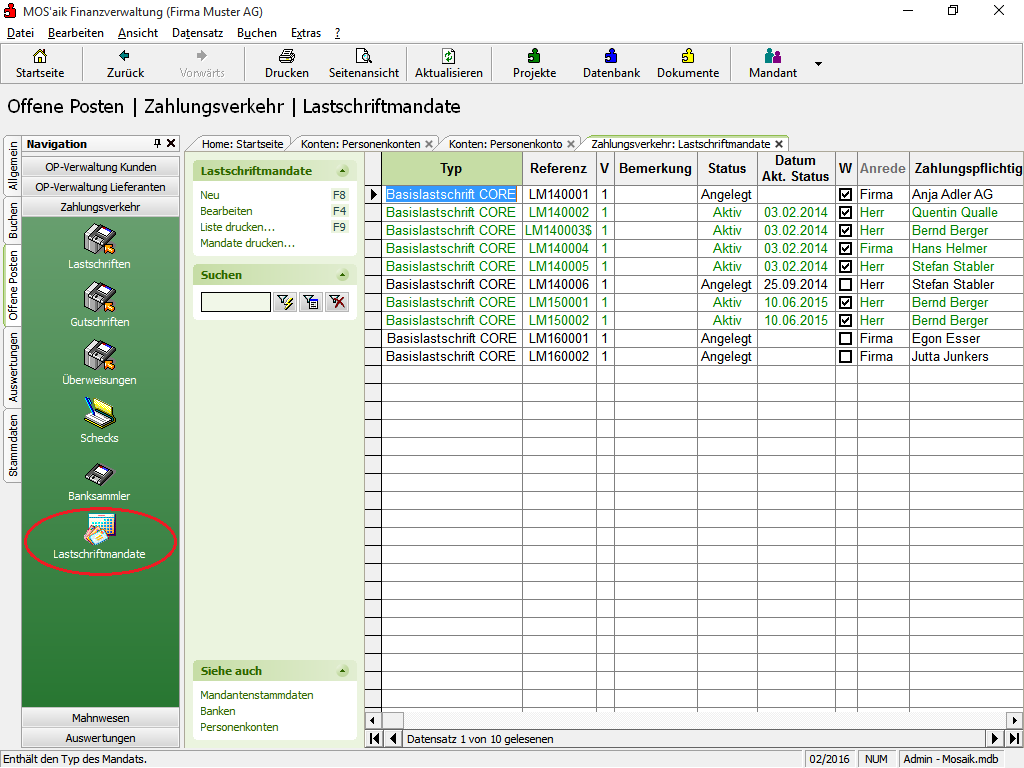Expand the Mahnwesen navigation group
Viewport: 1024px width, 768px height.
[x=101, y=718]
